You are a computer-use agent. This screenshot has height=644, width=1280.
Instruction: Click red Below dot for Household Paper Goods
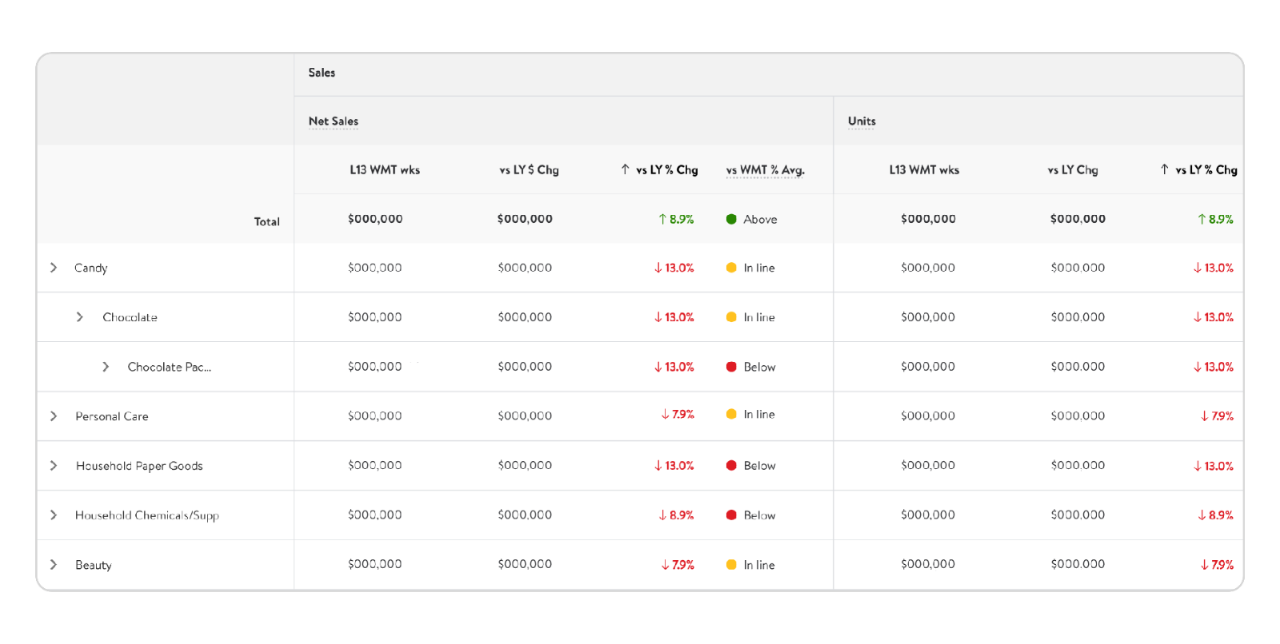point(731,466)
